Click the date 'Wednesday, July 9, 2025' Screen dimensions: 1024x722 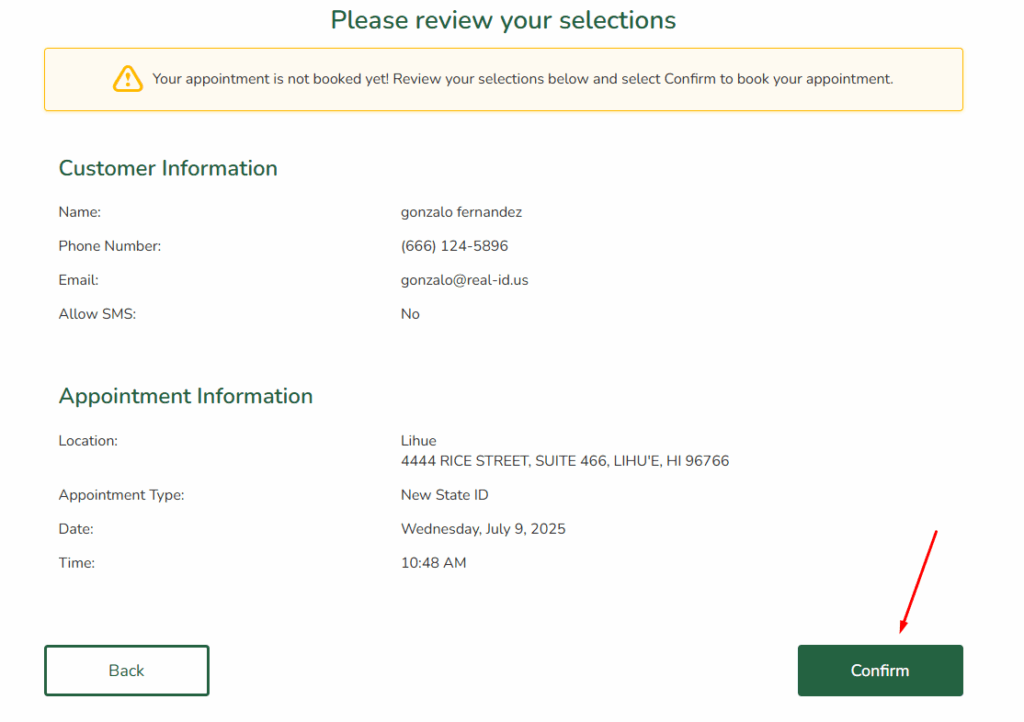point(483,529)
